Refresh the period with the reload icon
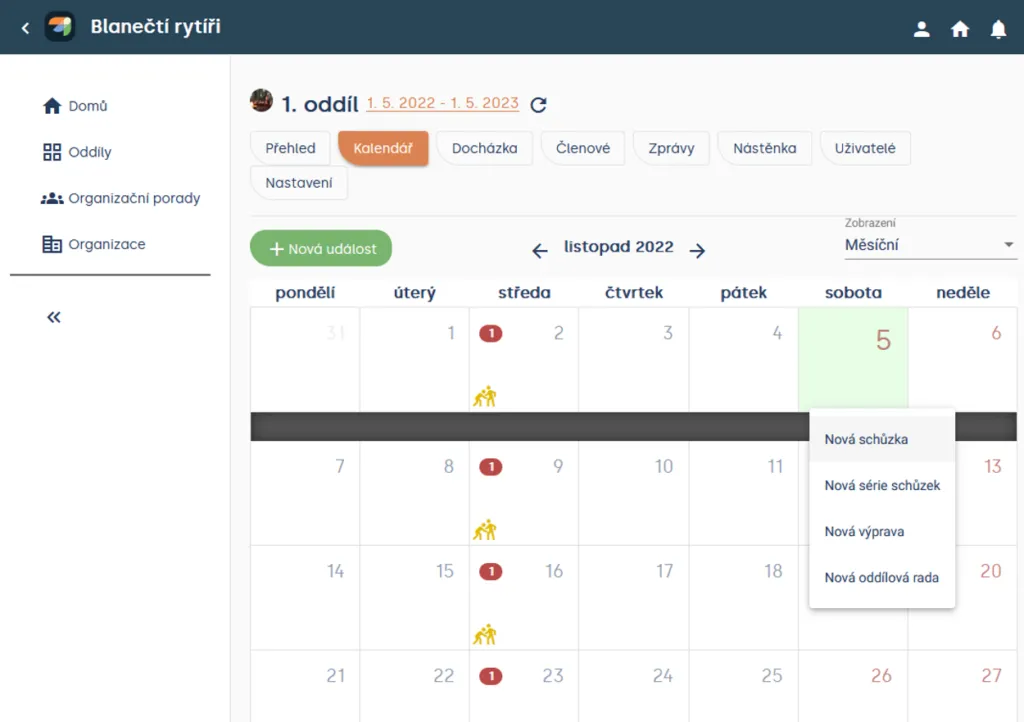This screenshot has width=1024, height=722. pyautogui.click(x=538, y=104)
